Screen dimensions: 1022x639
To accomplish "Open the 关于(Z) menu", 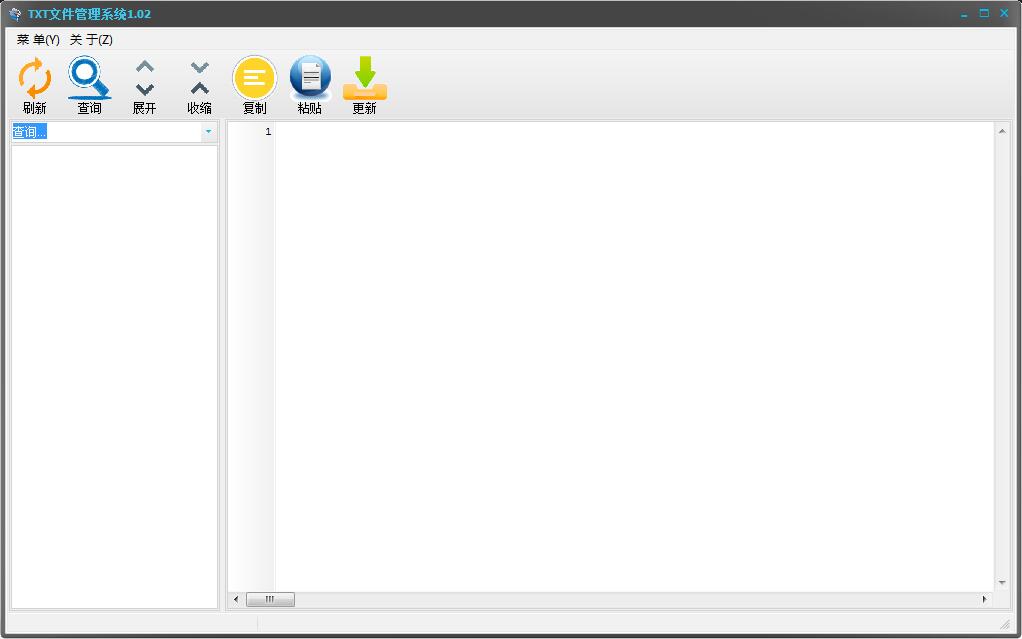I will 90,38.
